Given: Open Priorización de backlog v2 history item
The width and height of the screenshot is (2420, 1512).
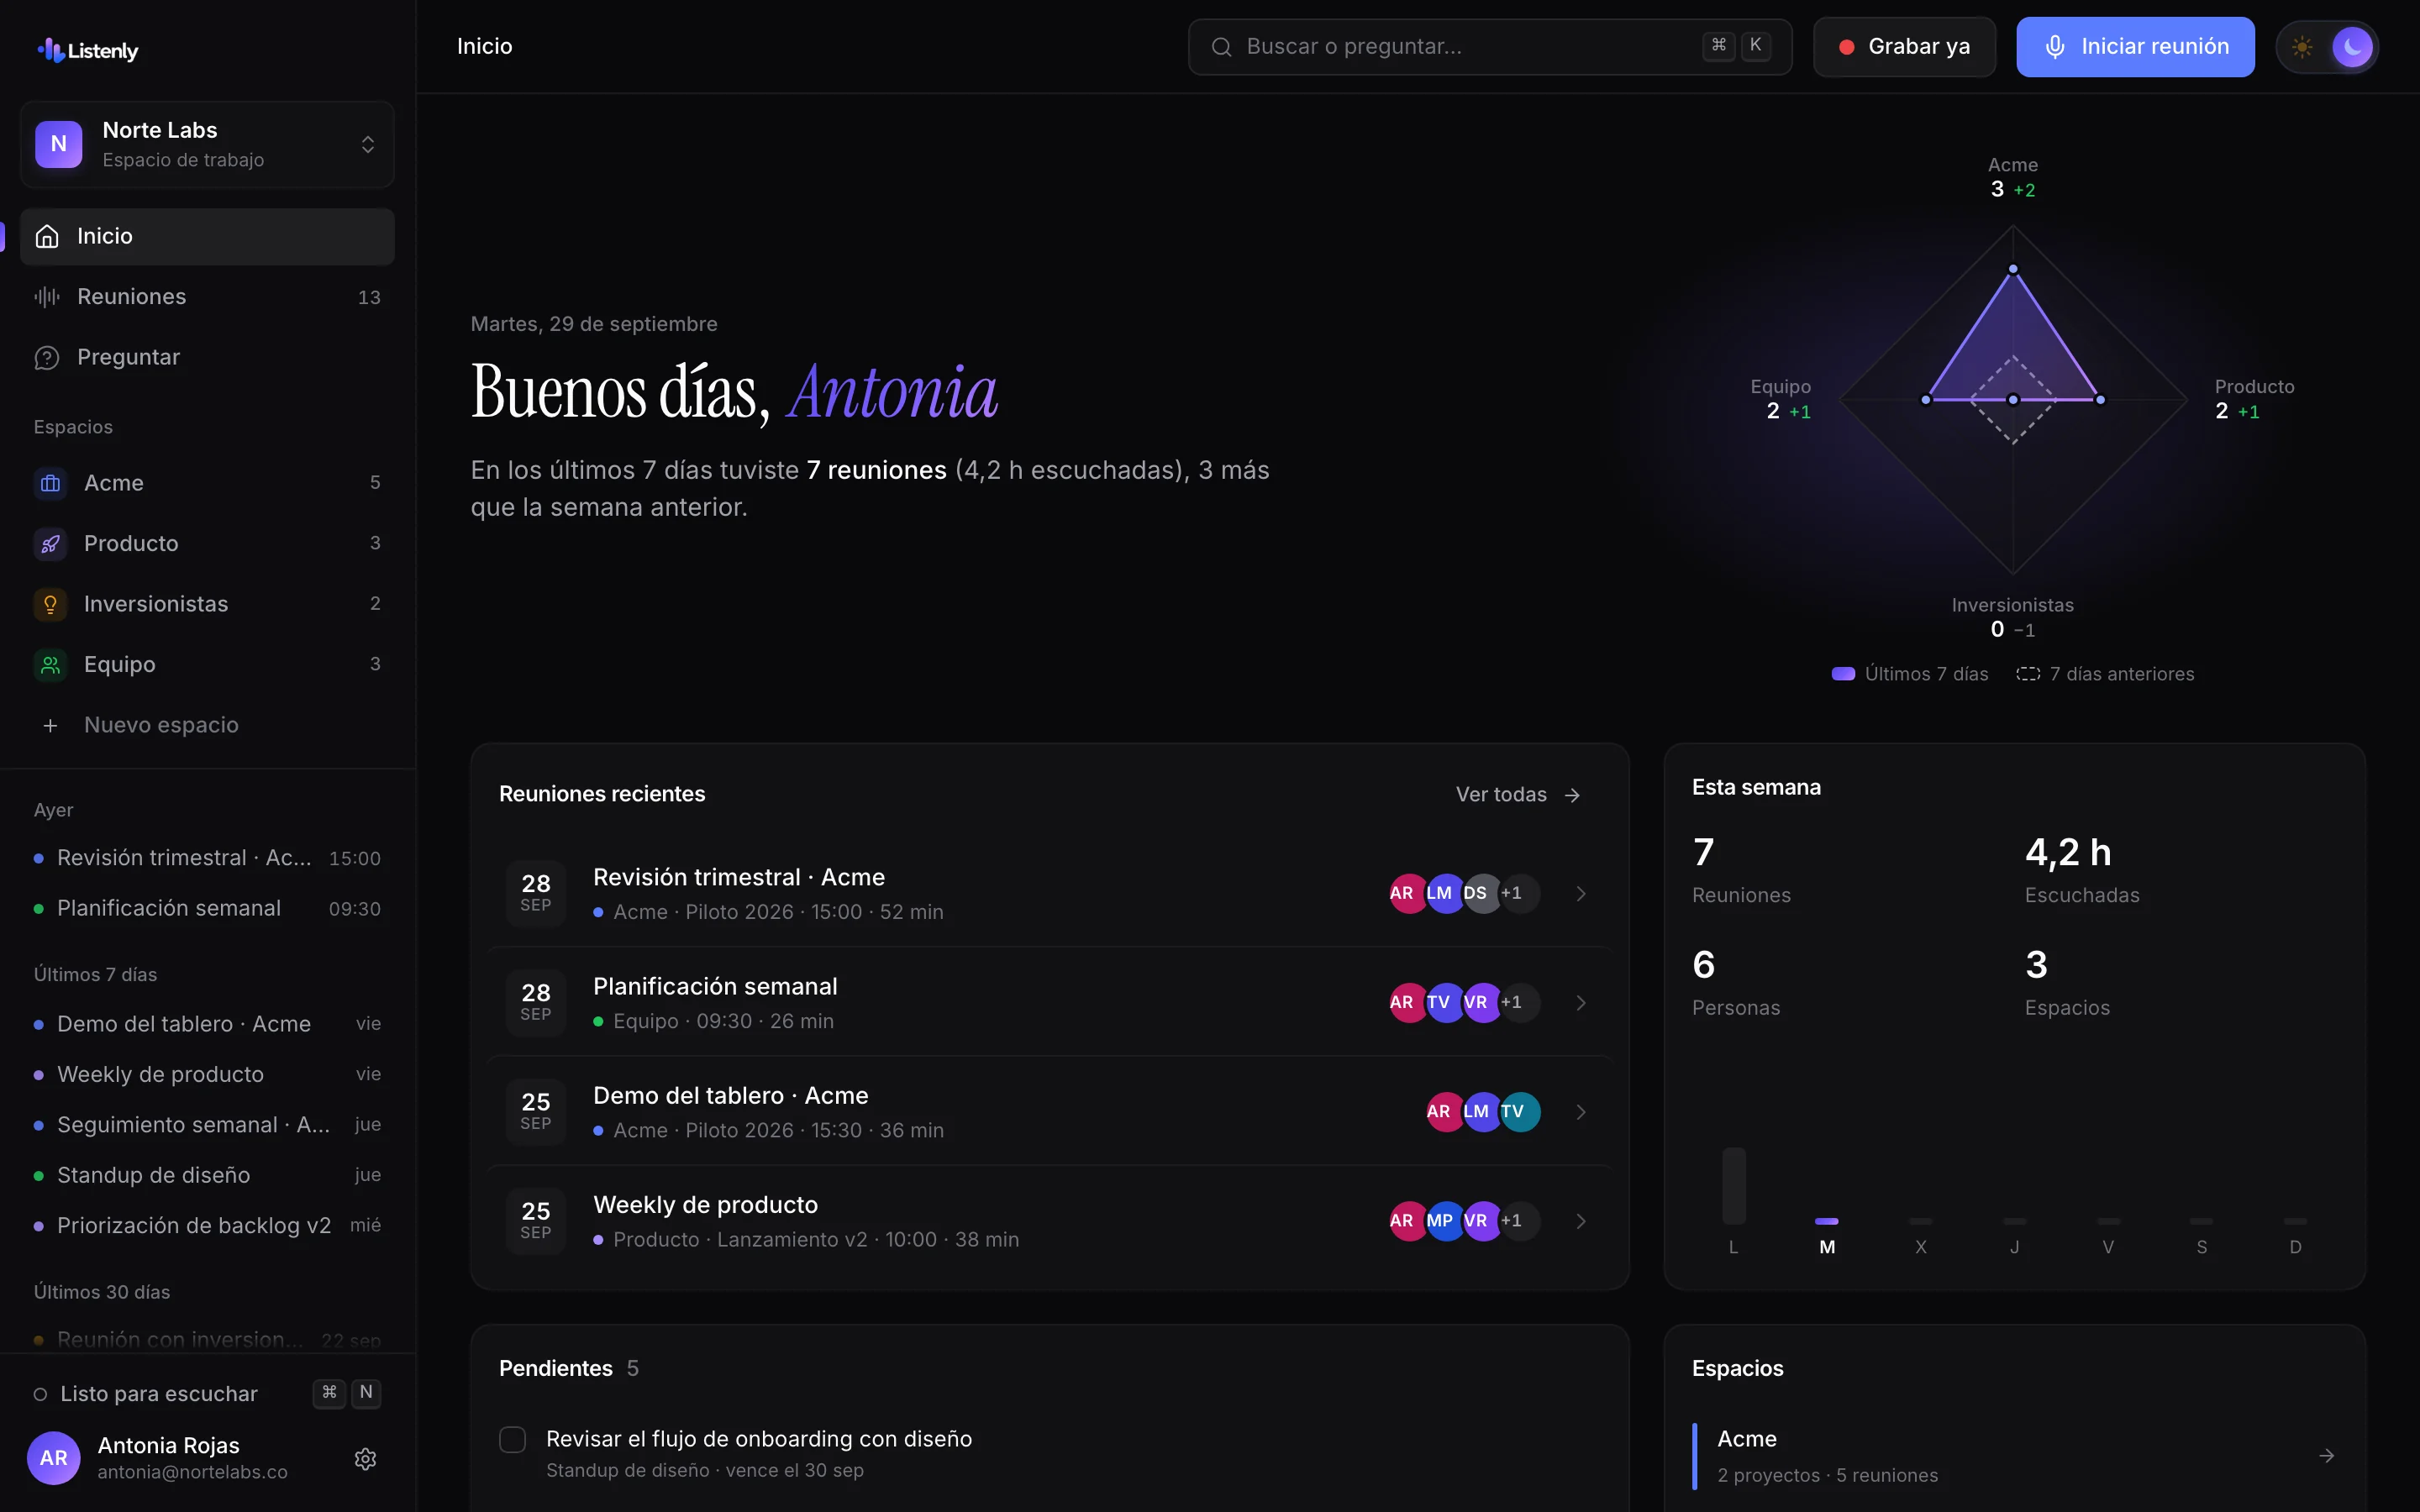Looking at the screenshot, I should click(x=207, y=1226).
